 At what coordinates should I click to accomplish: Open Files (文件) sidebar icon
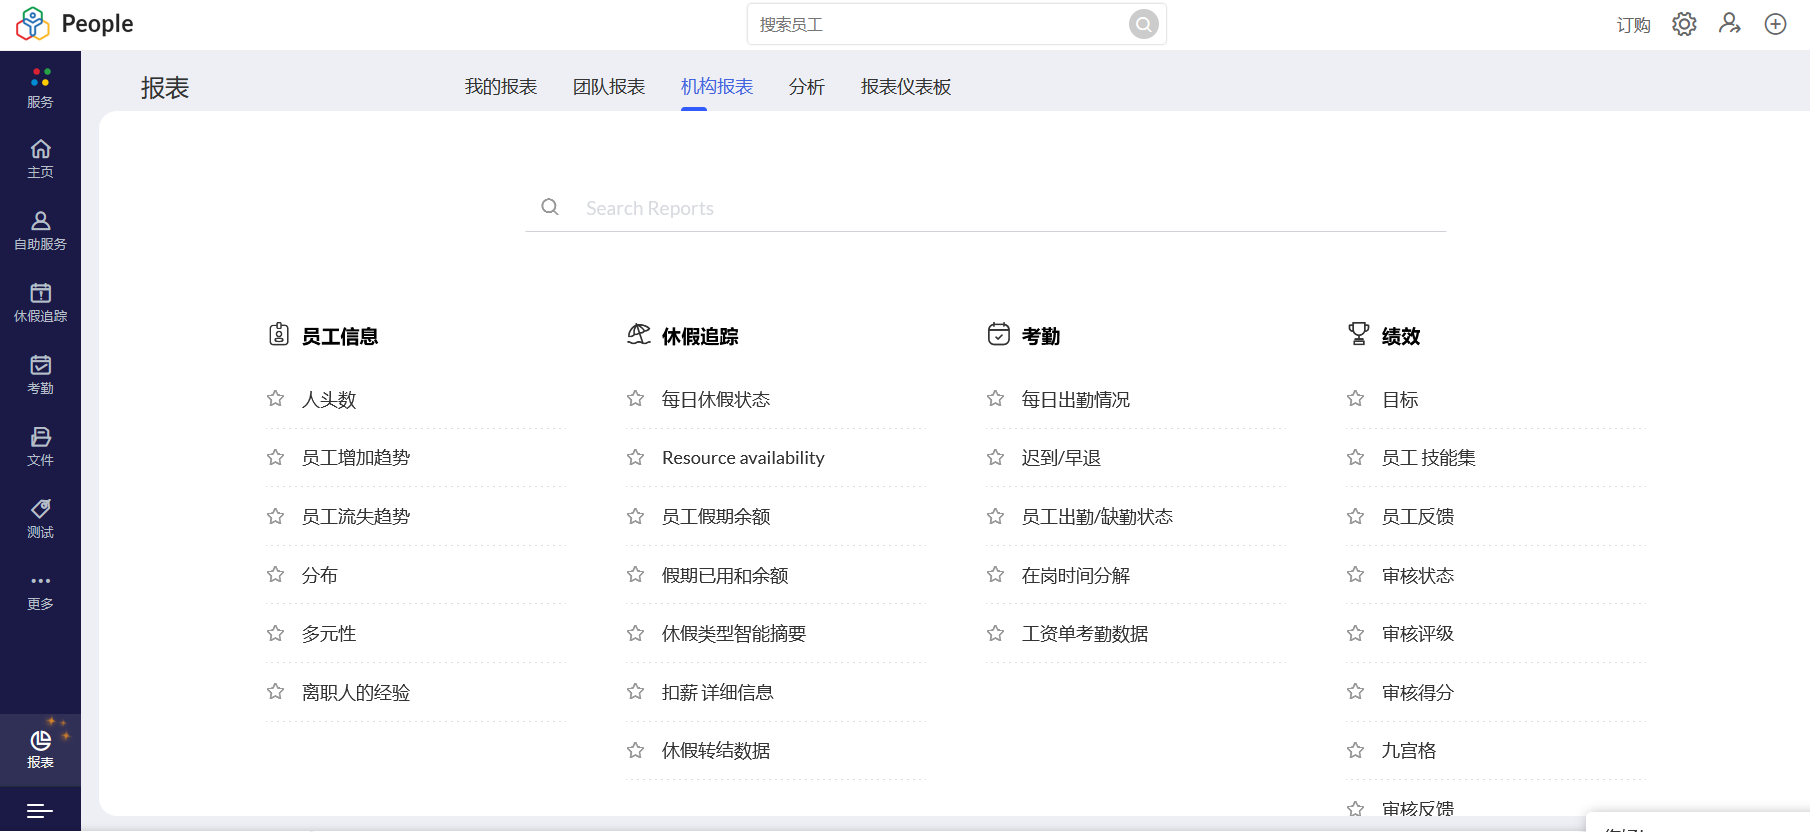pyautogui.click(x=40, y=446)
